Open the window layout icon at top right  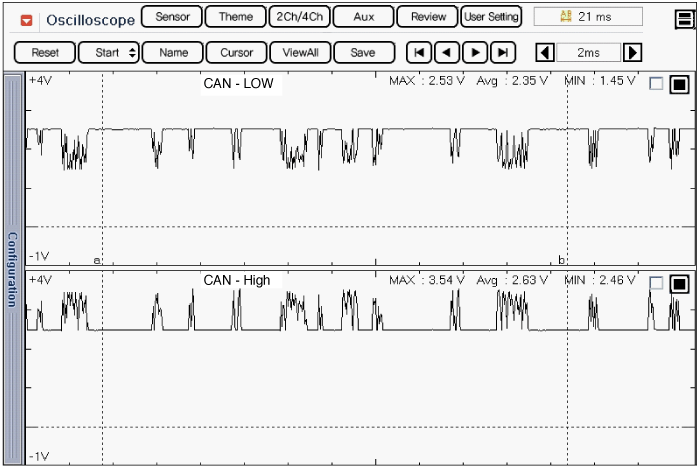684,19
